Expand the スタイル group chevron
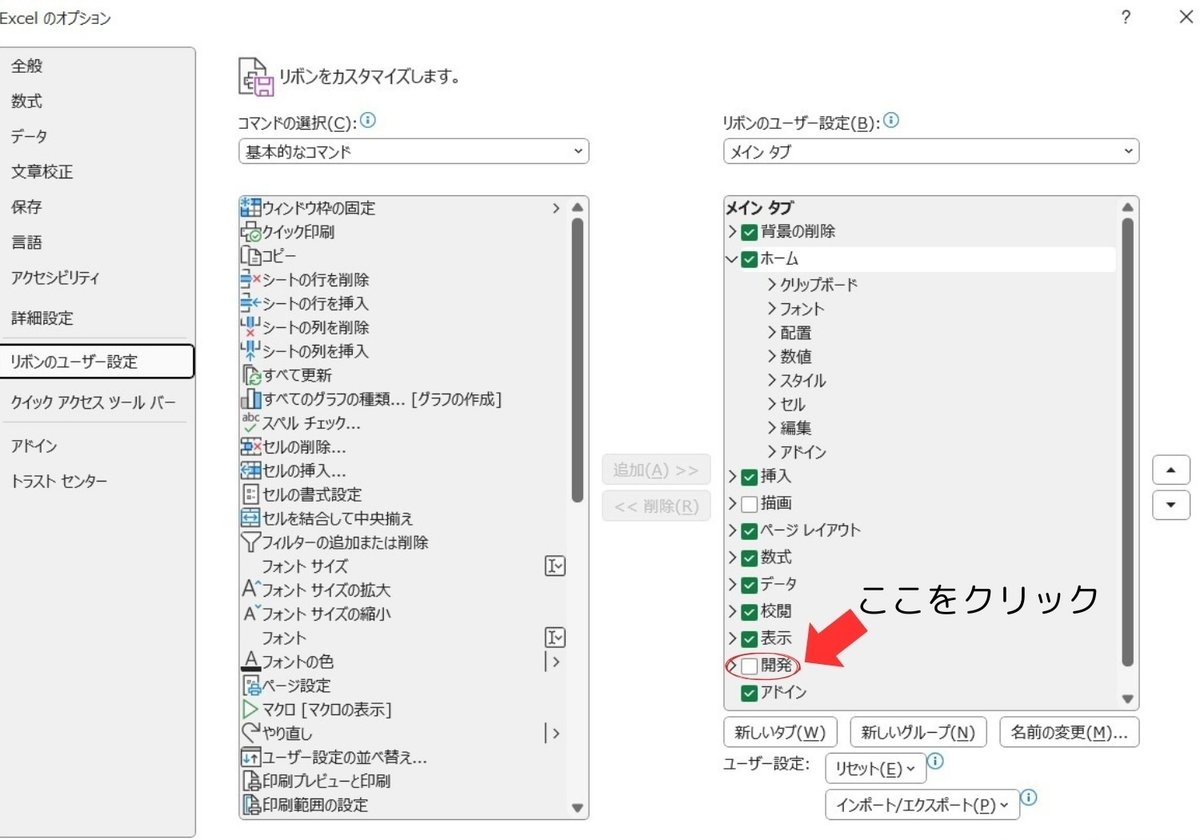This screenshot has width=1200, height=840. coord(772,381)
